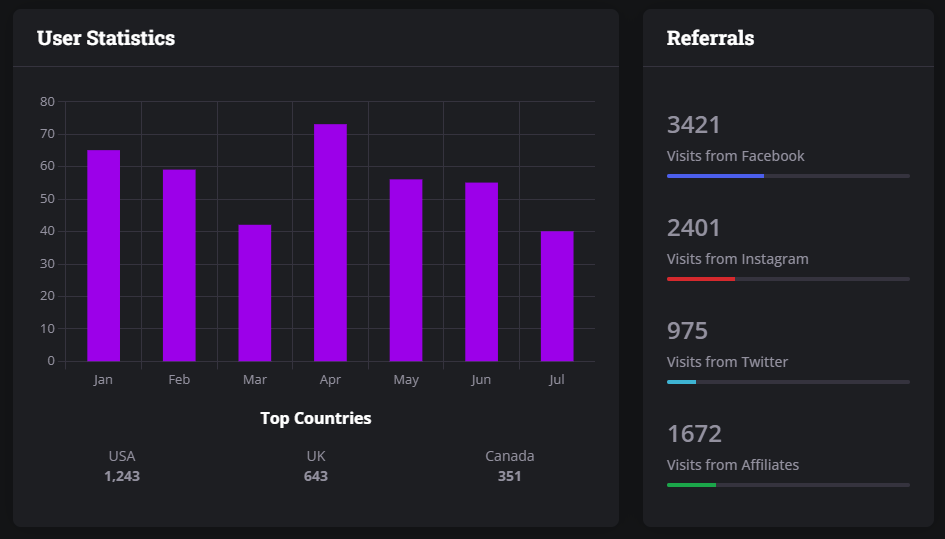This screenshot has width=945, height=539.
Task: Click the Jan bar in the chart
Action: point(103,255)
